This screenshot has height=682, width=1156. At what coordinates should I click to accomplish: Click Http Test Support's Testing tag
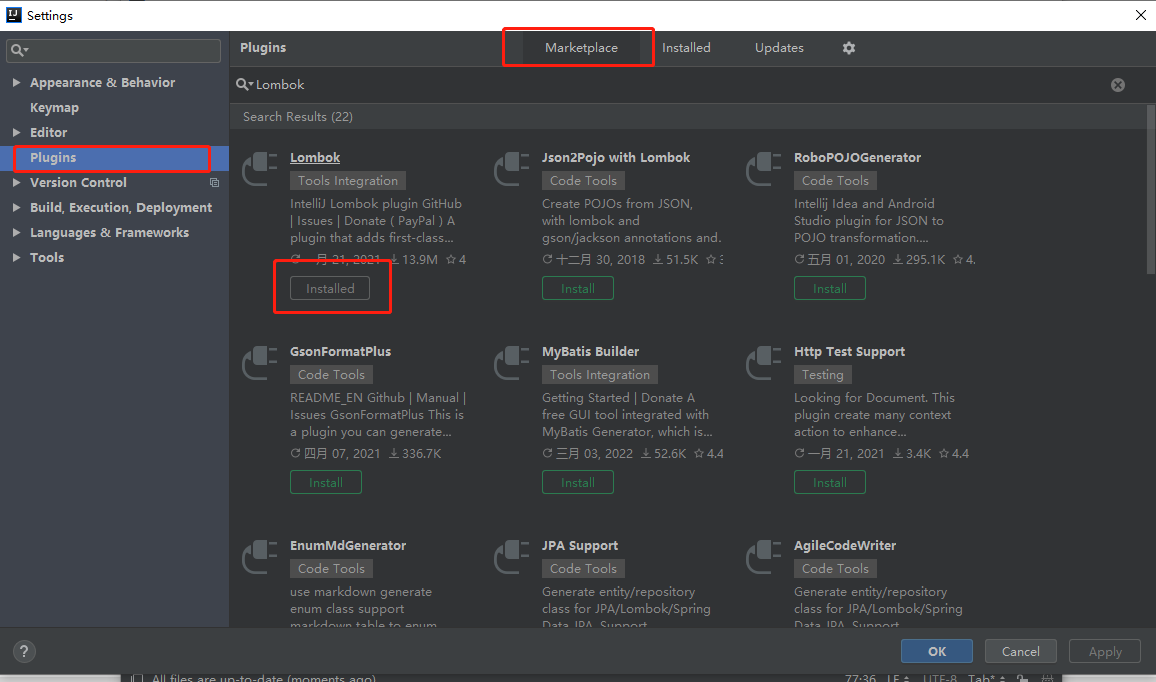[x=823, y=375]
